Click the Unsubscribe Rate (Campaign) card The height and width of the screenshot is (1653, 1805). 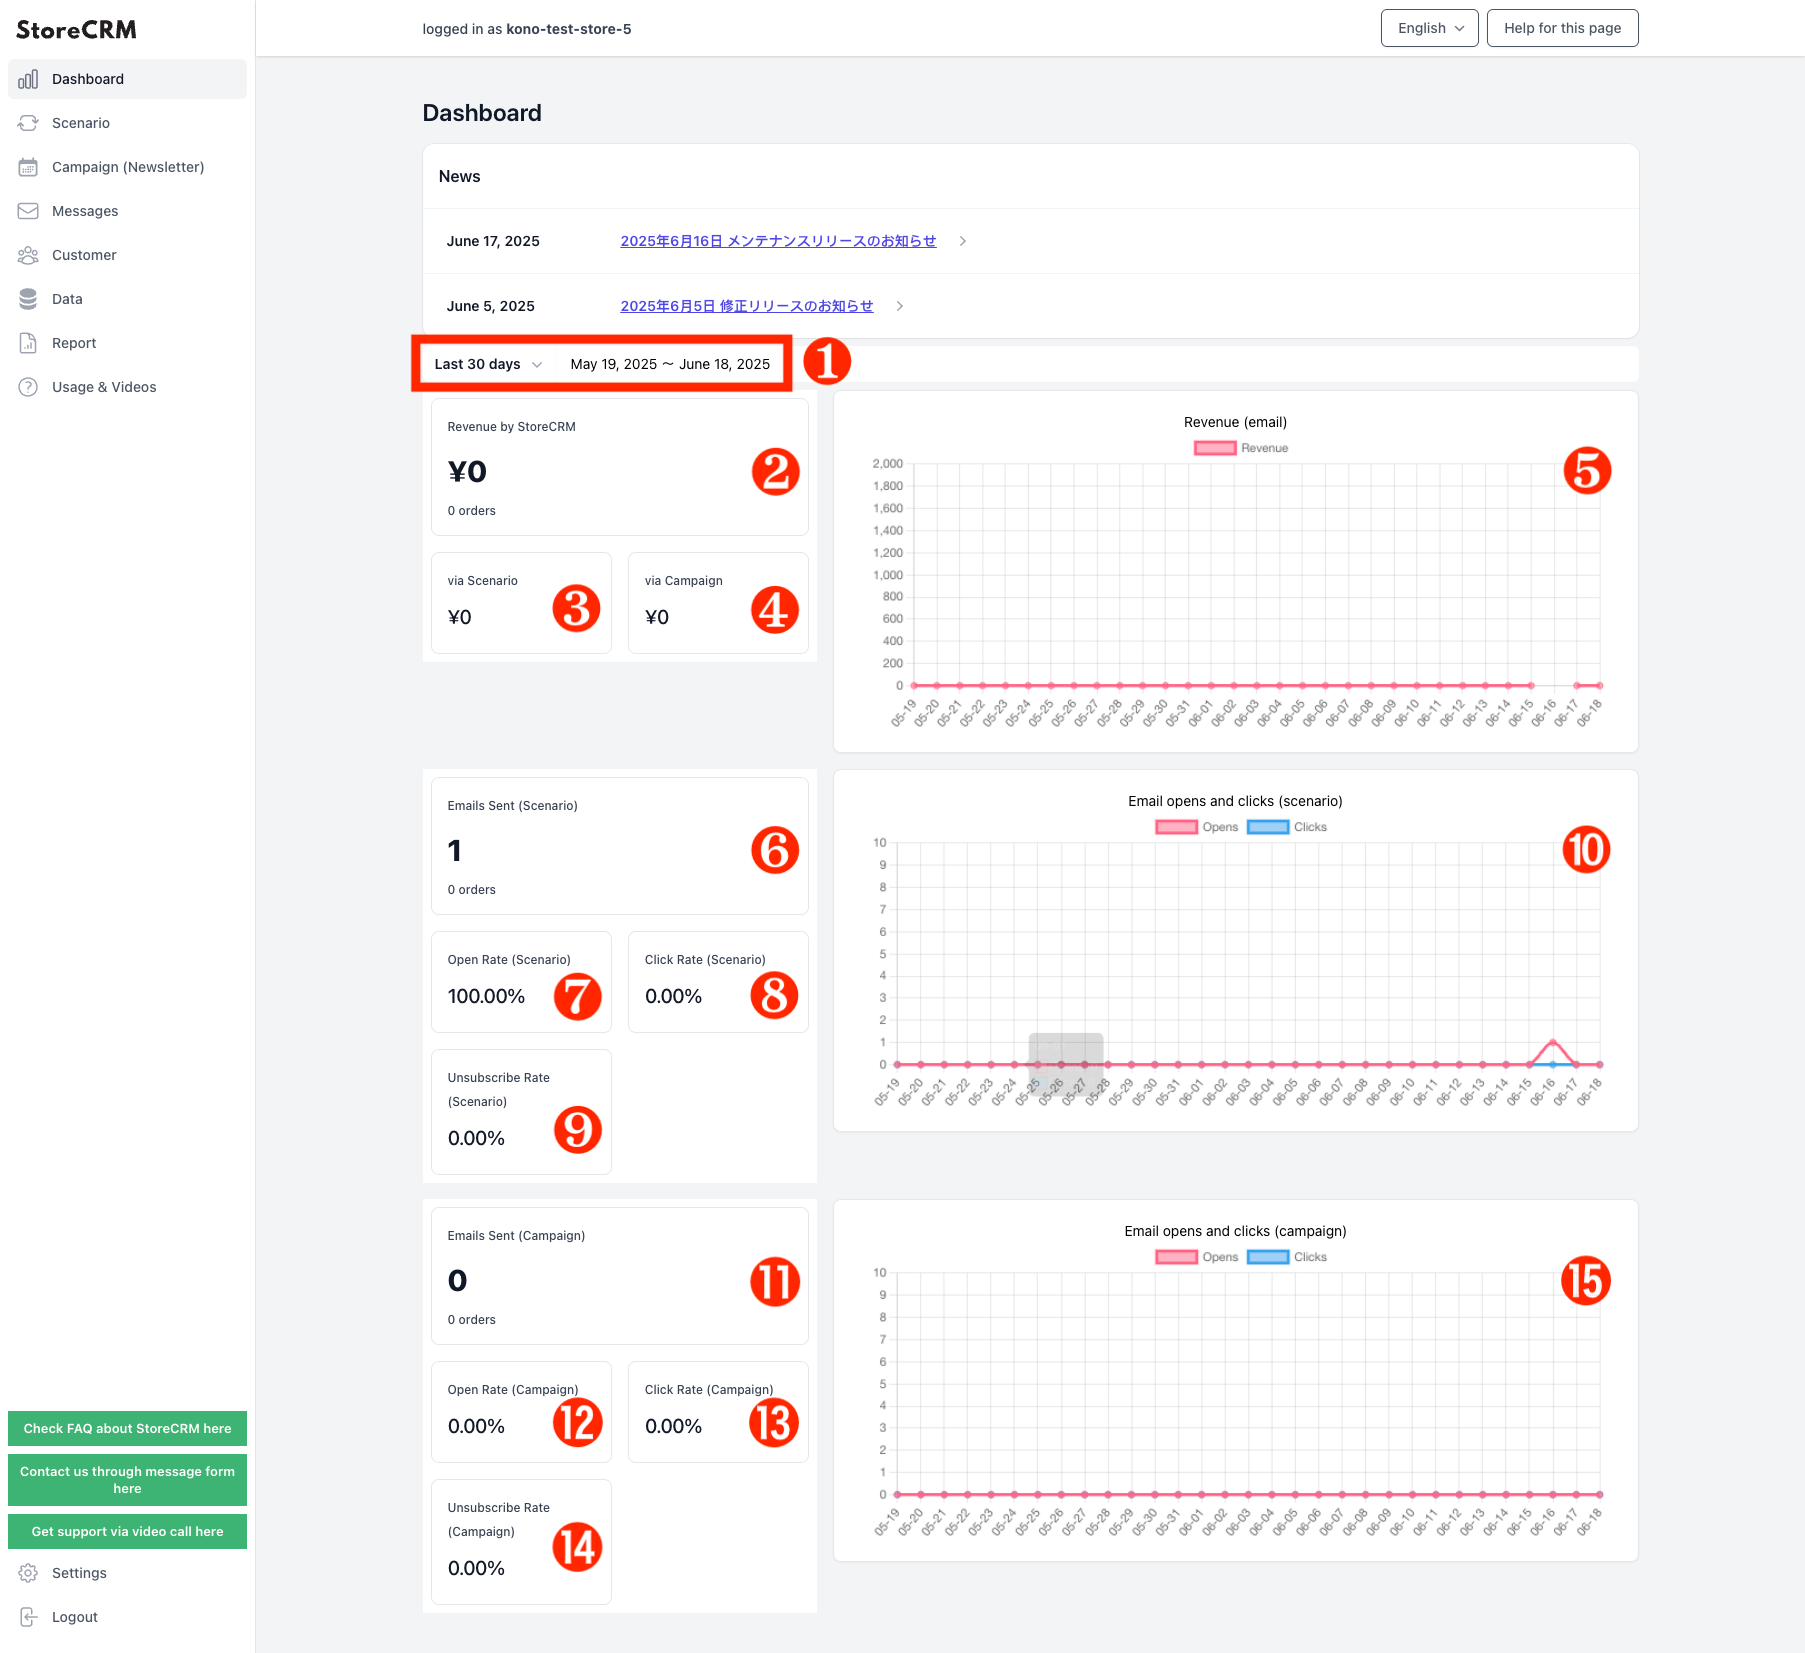click(x=521, y=1542)
